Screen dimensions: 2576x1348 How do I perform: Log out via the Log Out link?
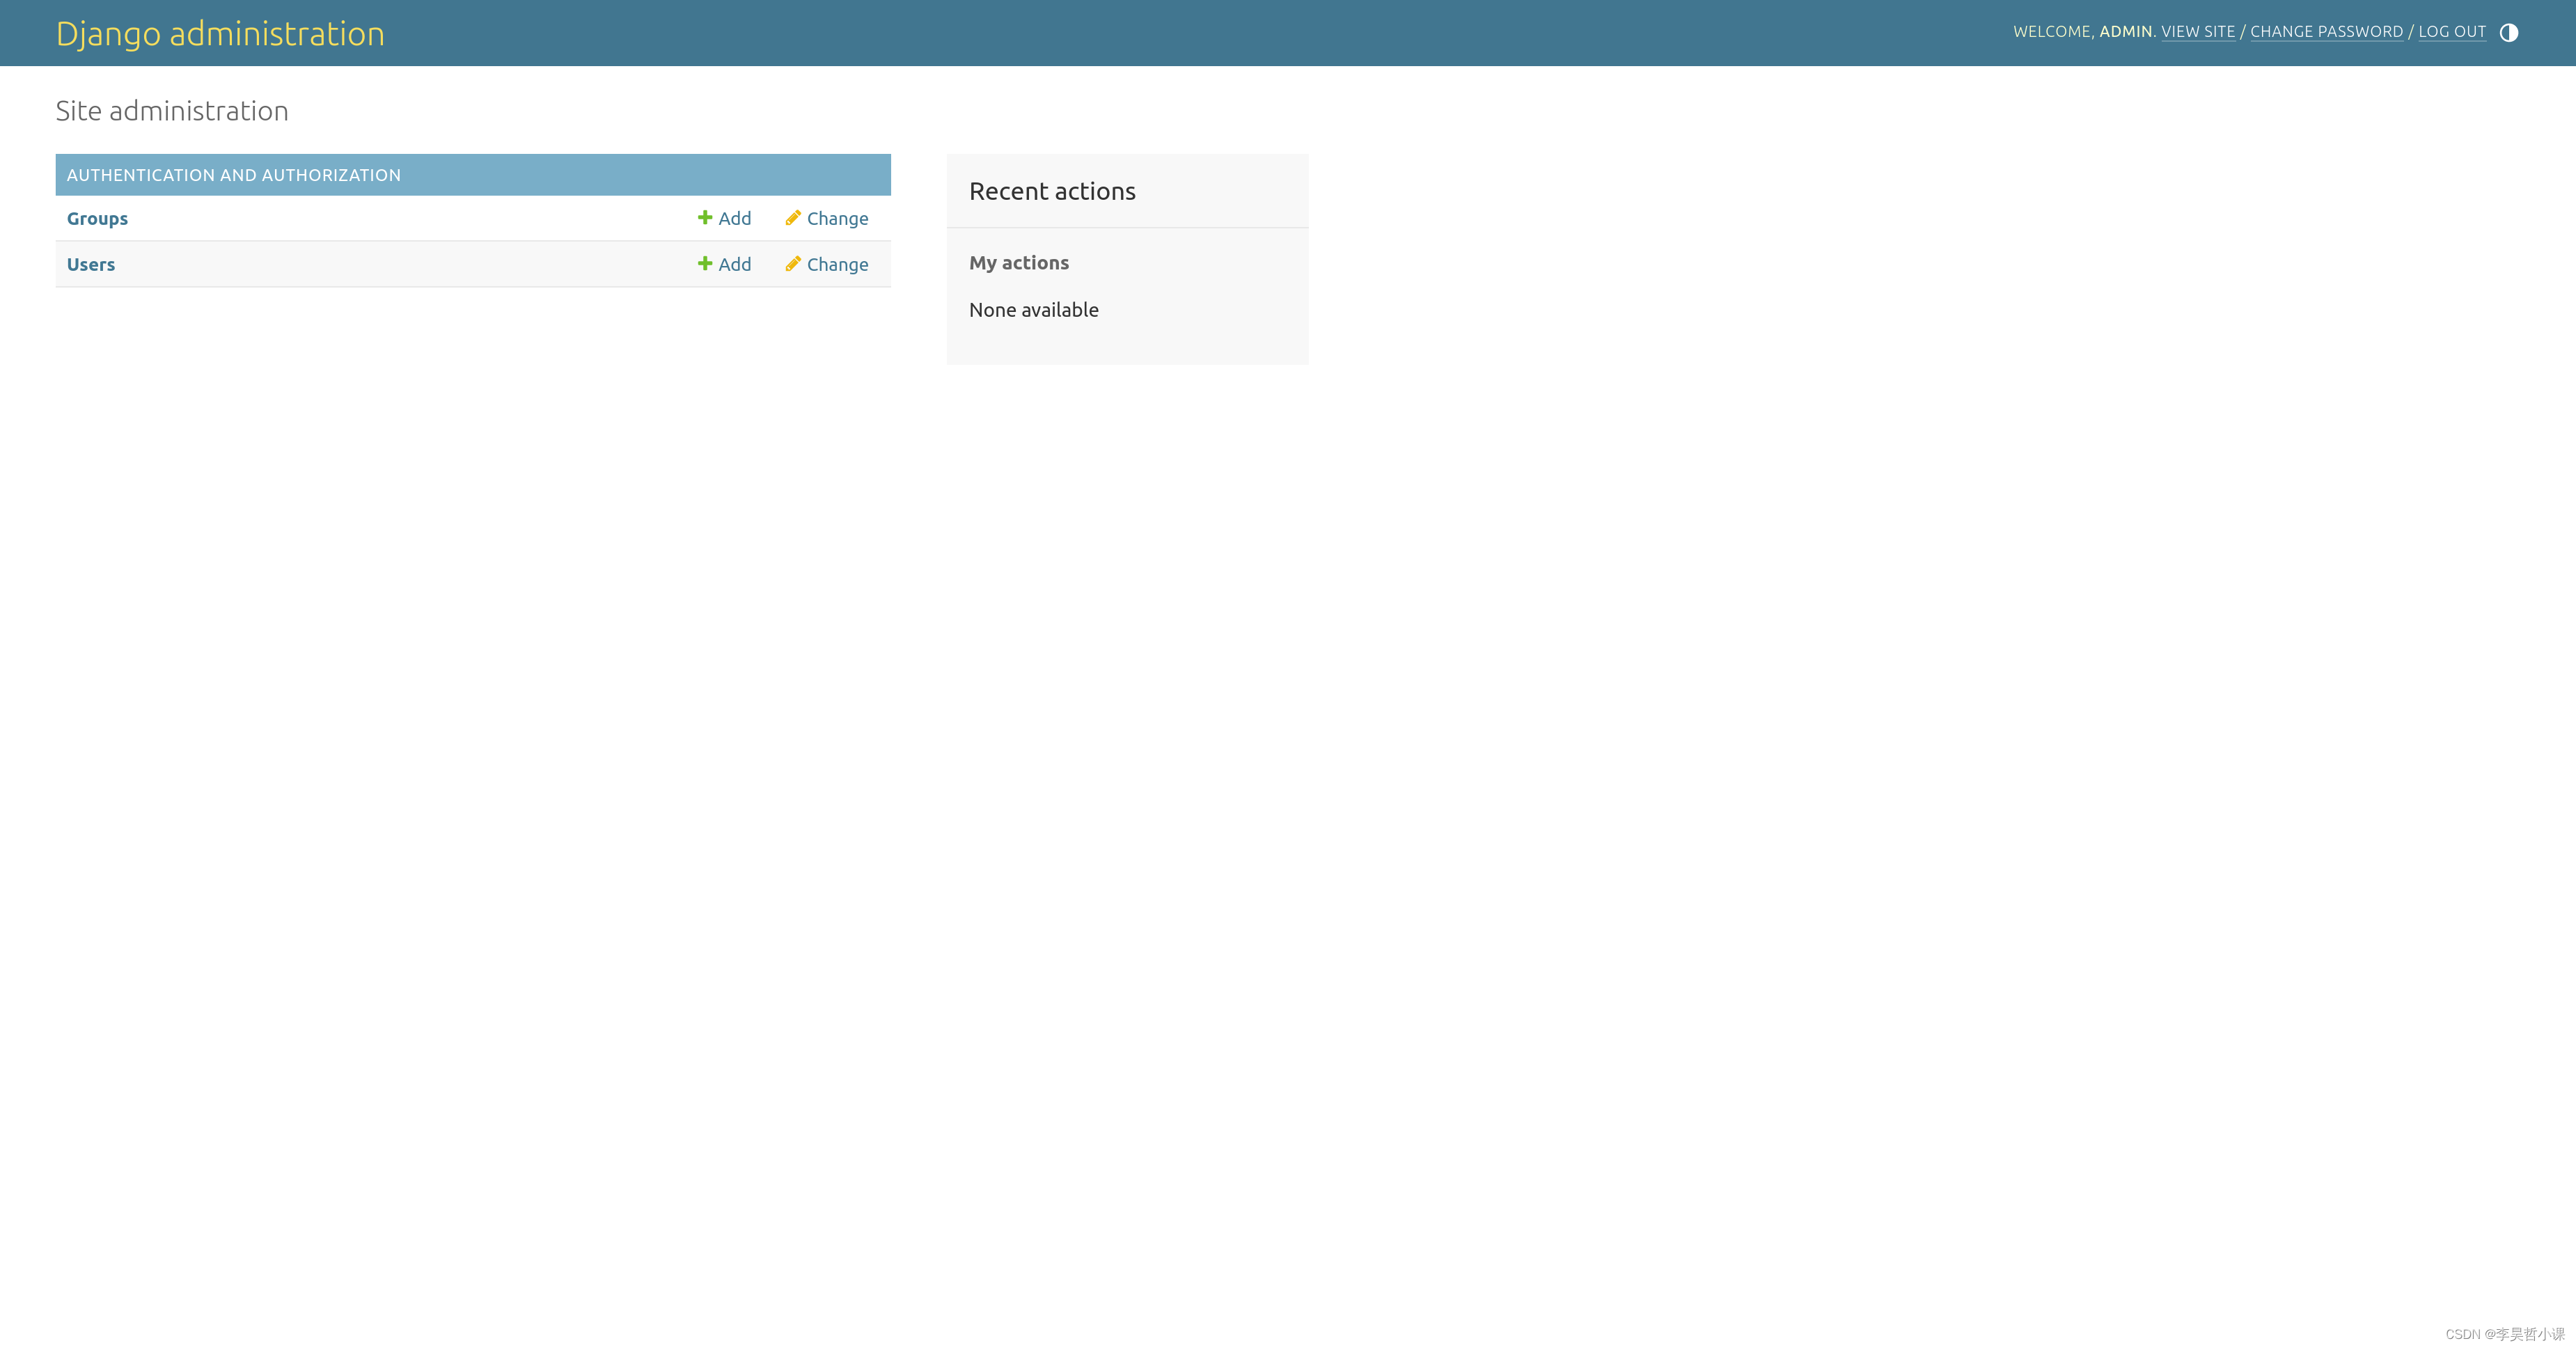click(x=2451, y=32)
